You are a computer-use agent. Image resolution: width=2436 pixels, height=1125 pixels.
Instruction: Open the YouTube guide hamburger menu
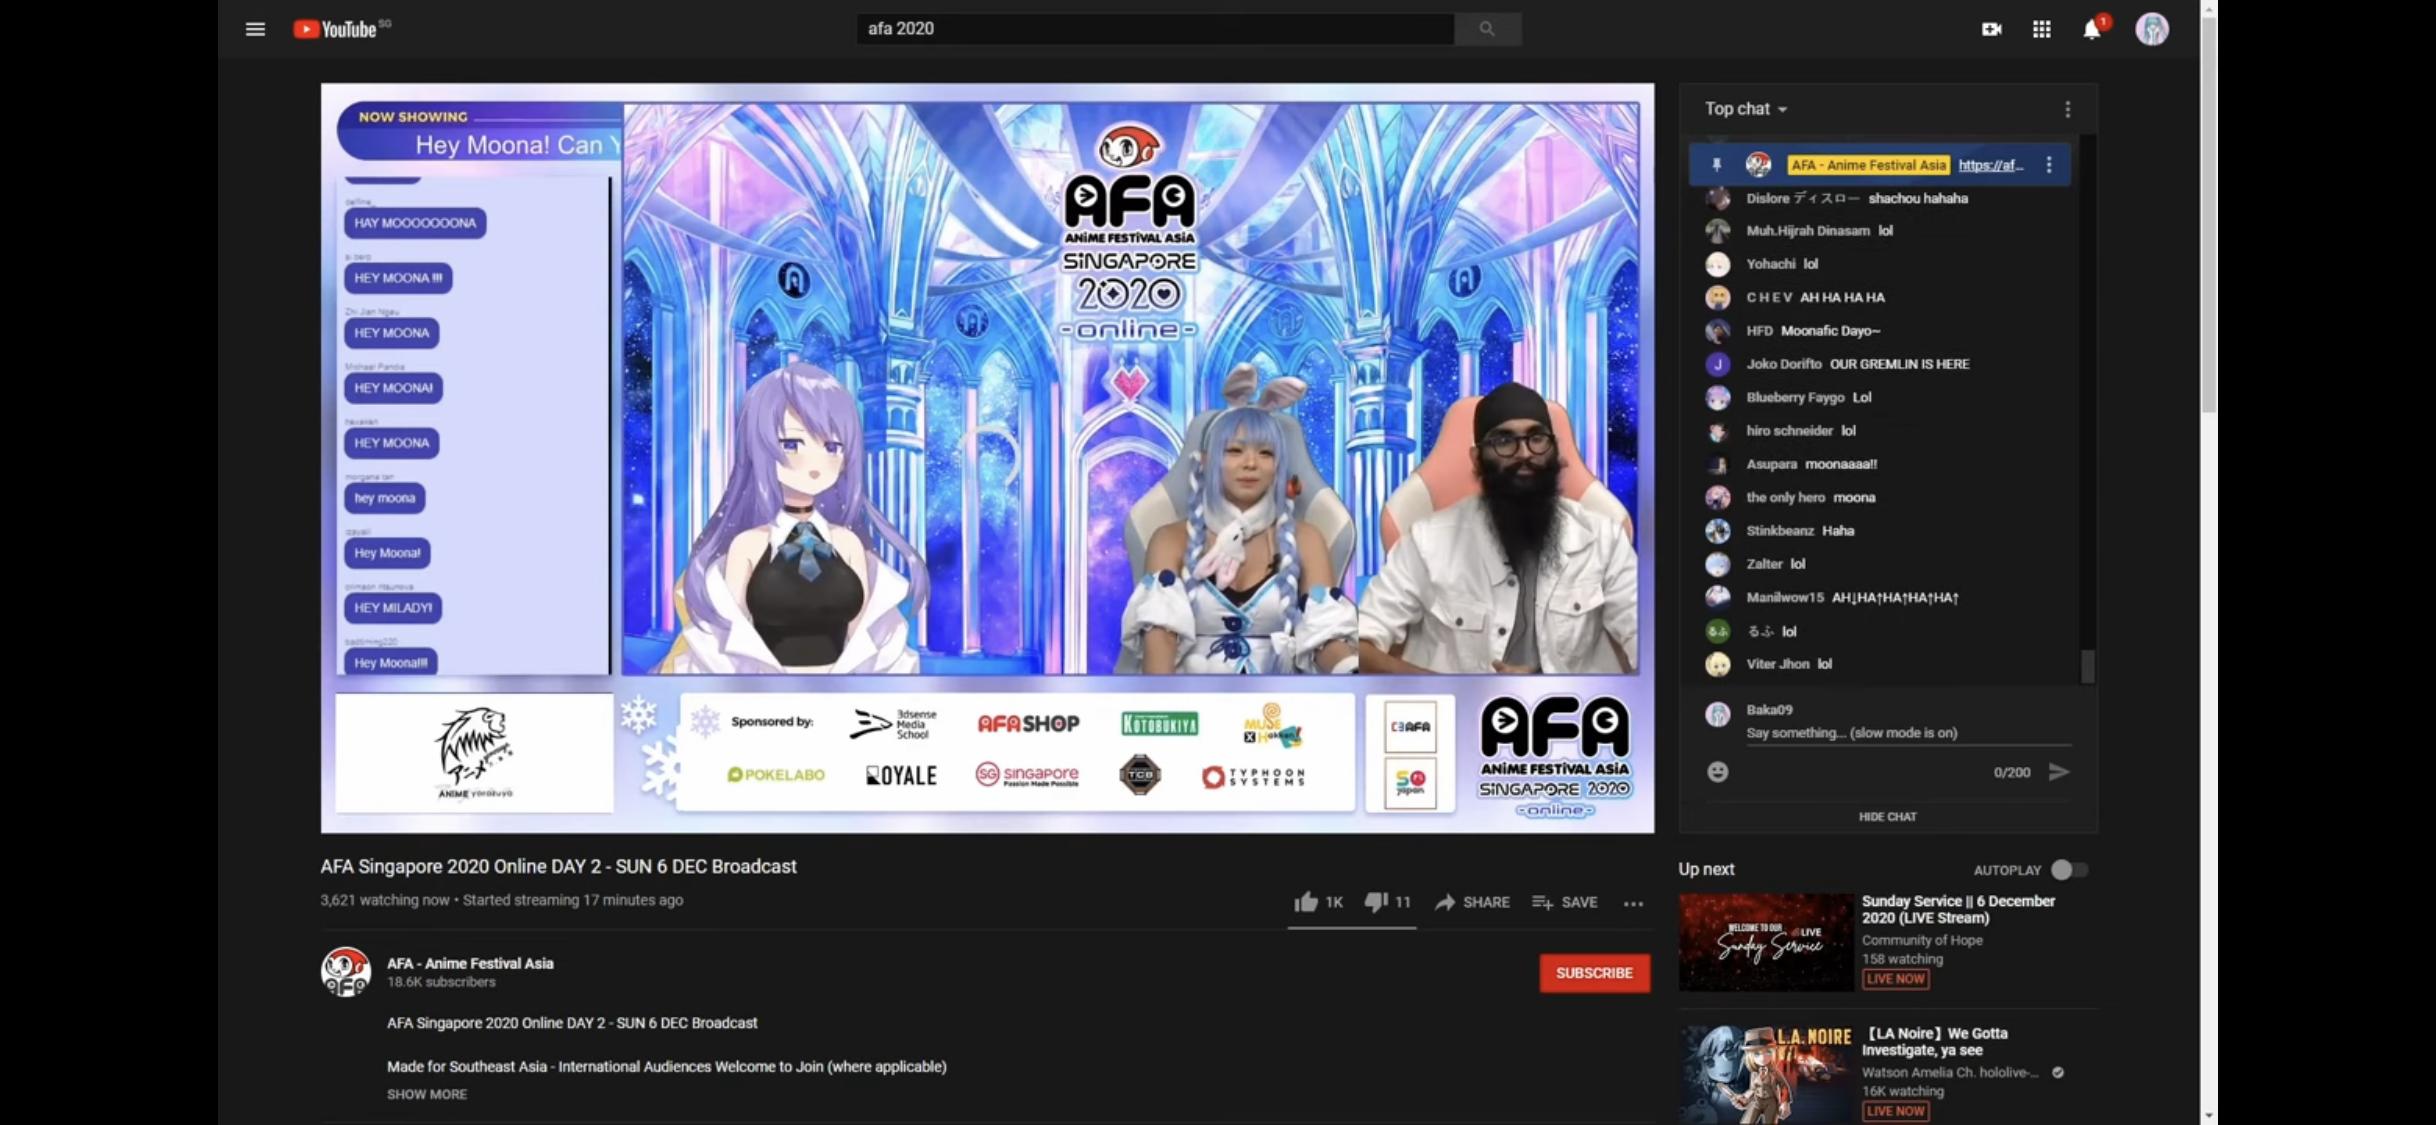[x=255, y=29]
